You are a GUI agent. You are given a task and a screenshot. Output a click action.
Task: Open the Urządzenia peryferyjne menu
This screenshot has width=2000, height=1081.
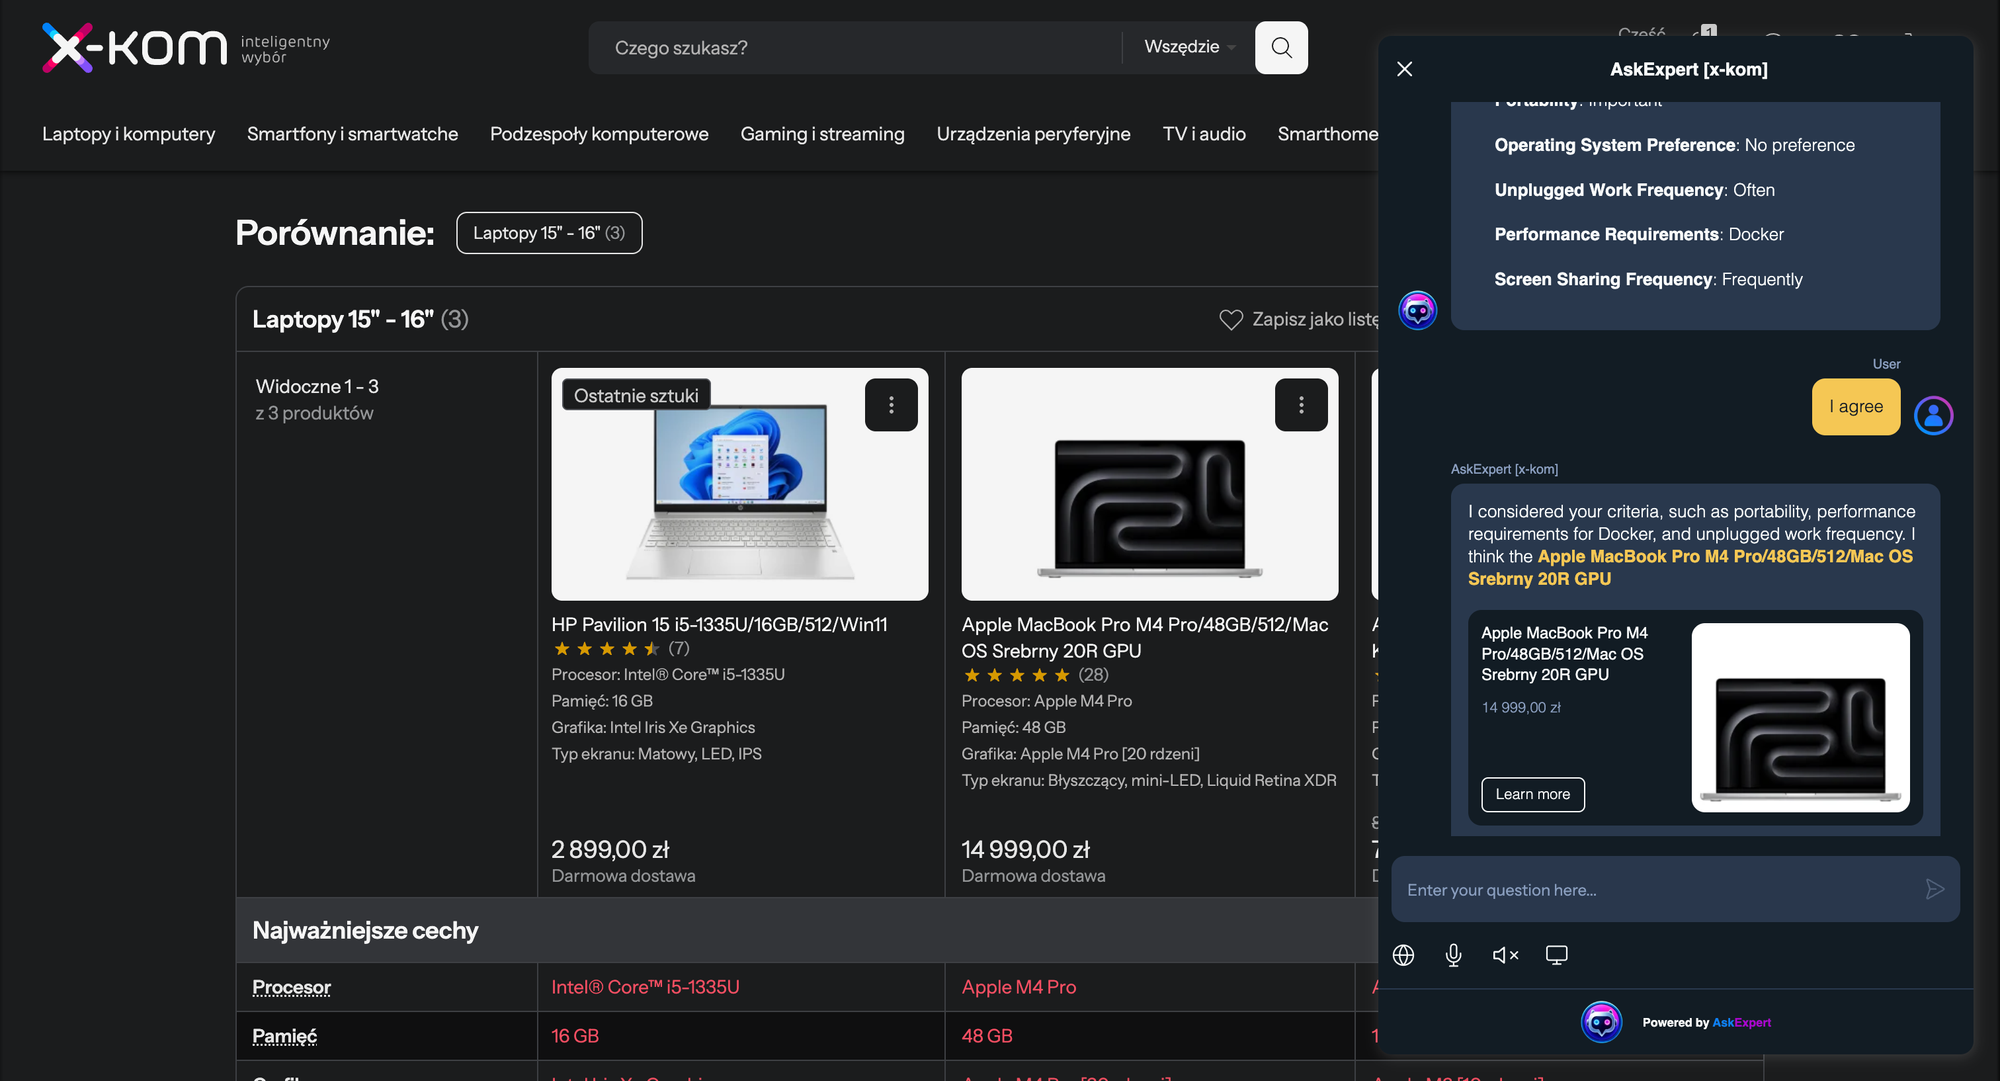pyautogui.click(x=1034, y=134)
